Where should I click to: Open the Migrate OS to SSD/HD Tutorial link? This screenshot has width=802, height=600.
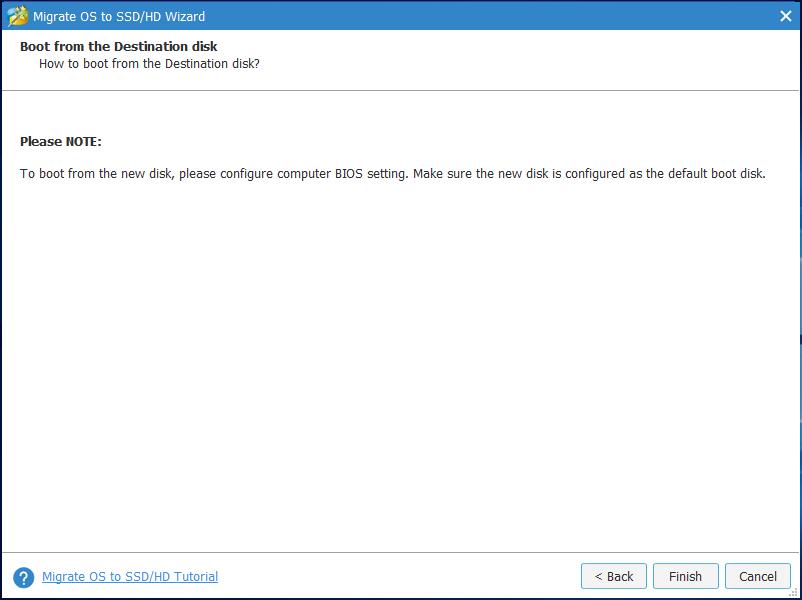[130, 576]
